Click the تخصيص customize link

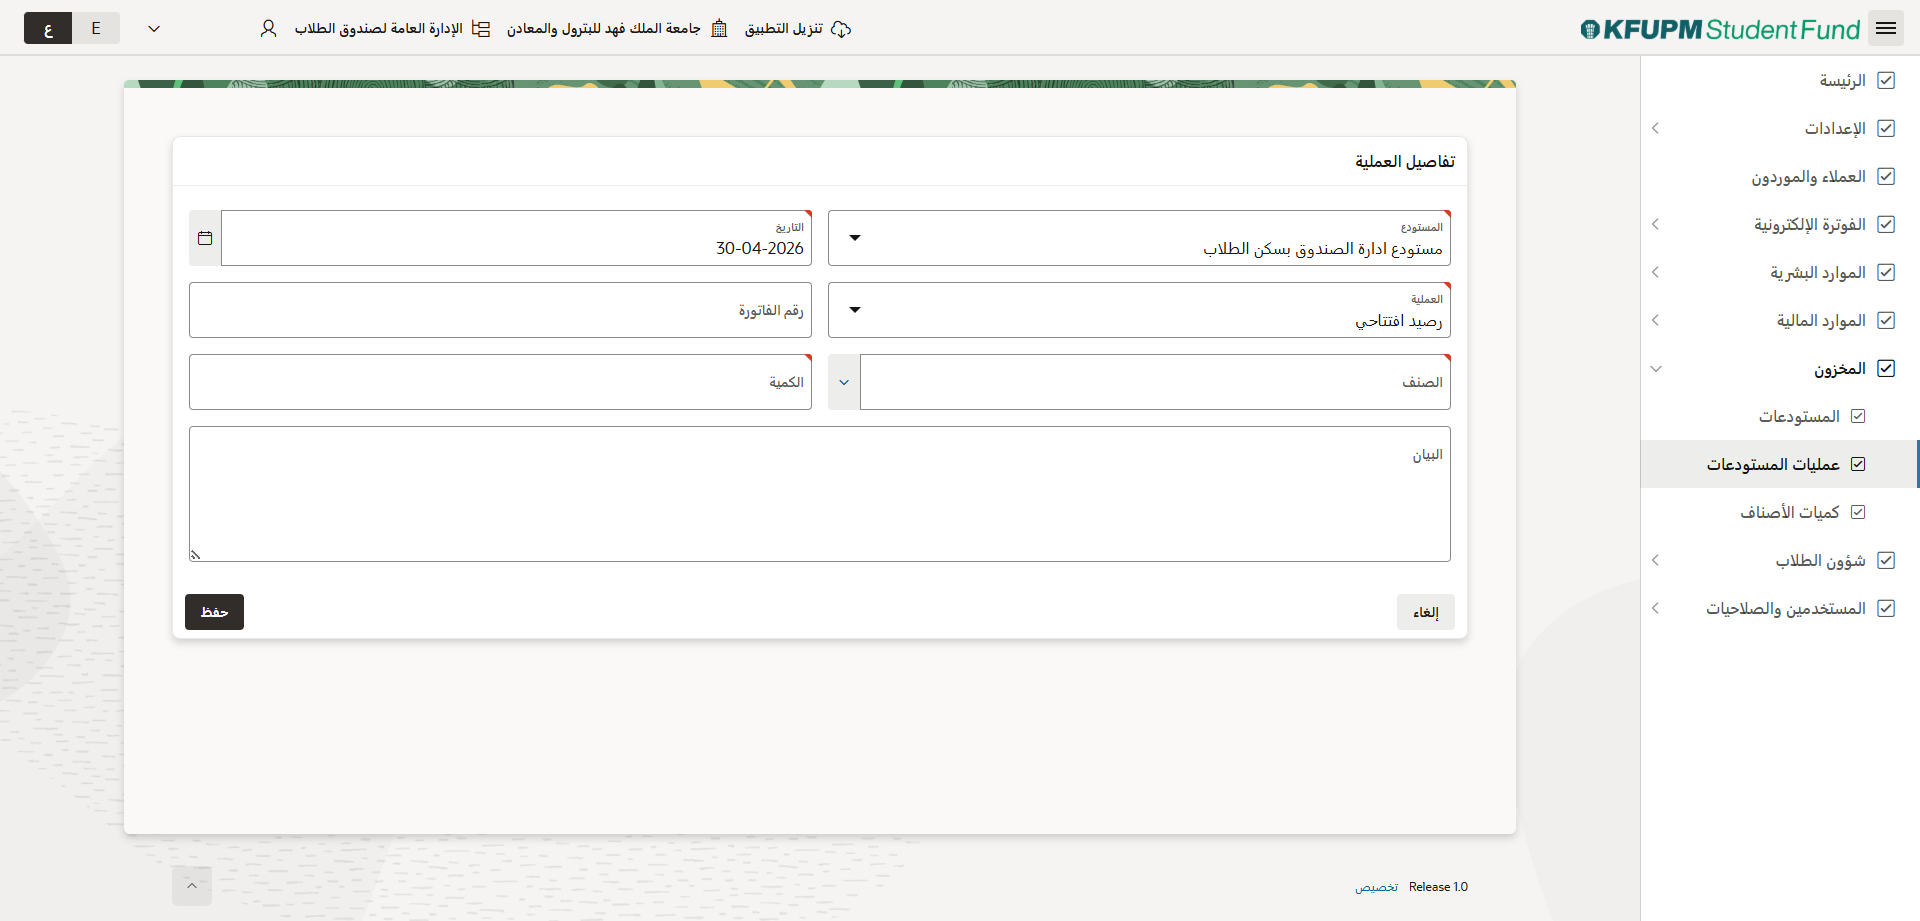tap(1377, 887)
